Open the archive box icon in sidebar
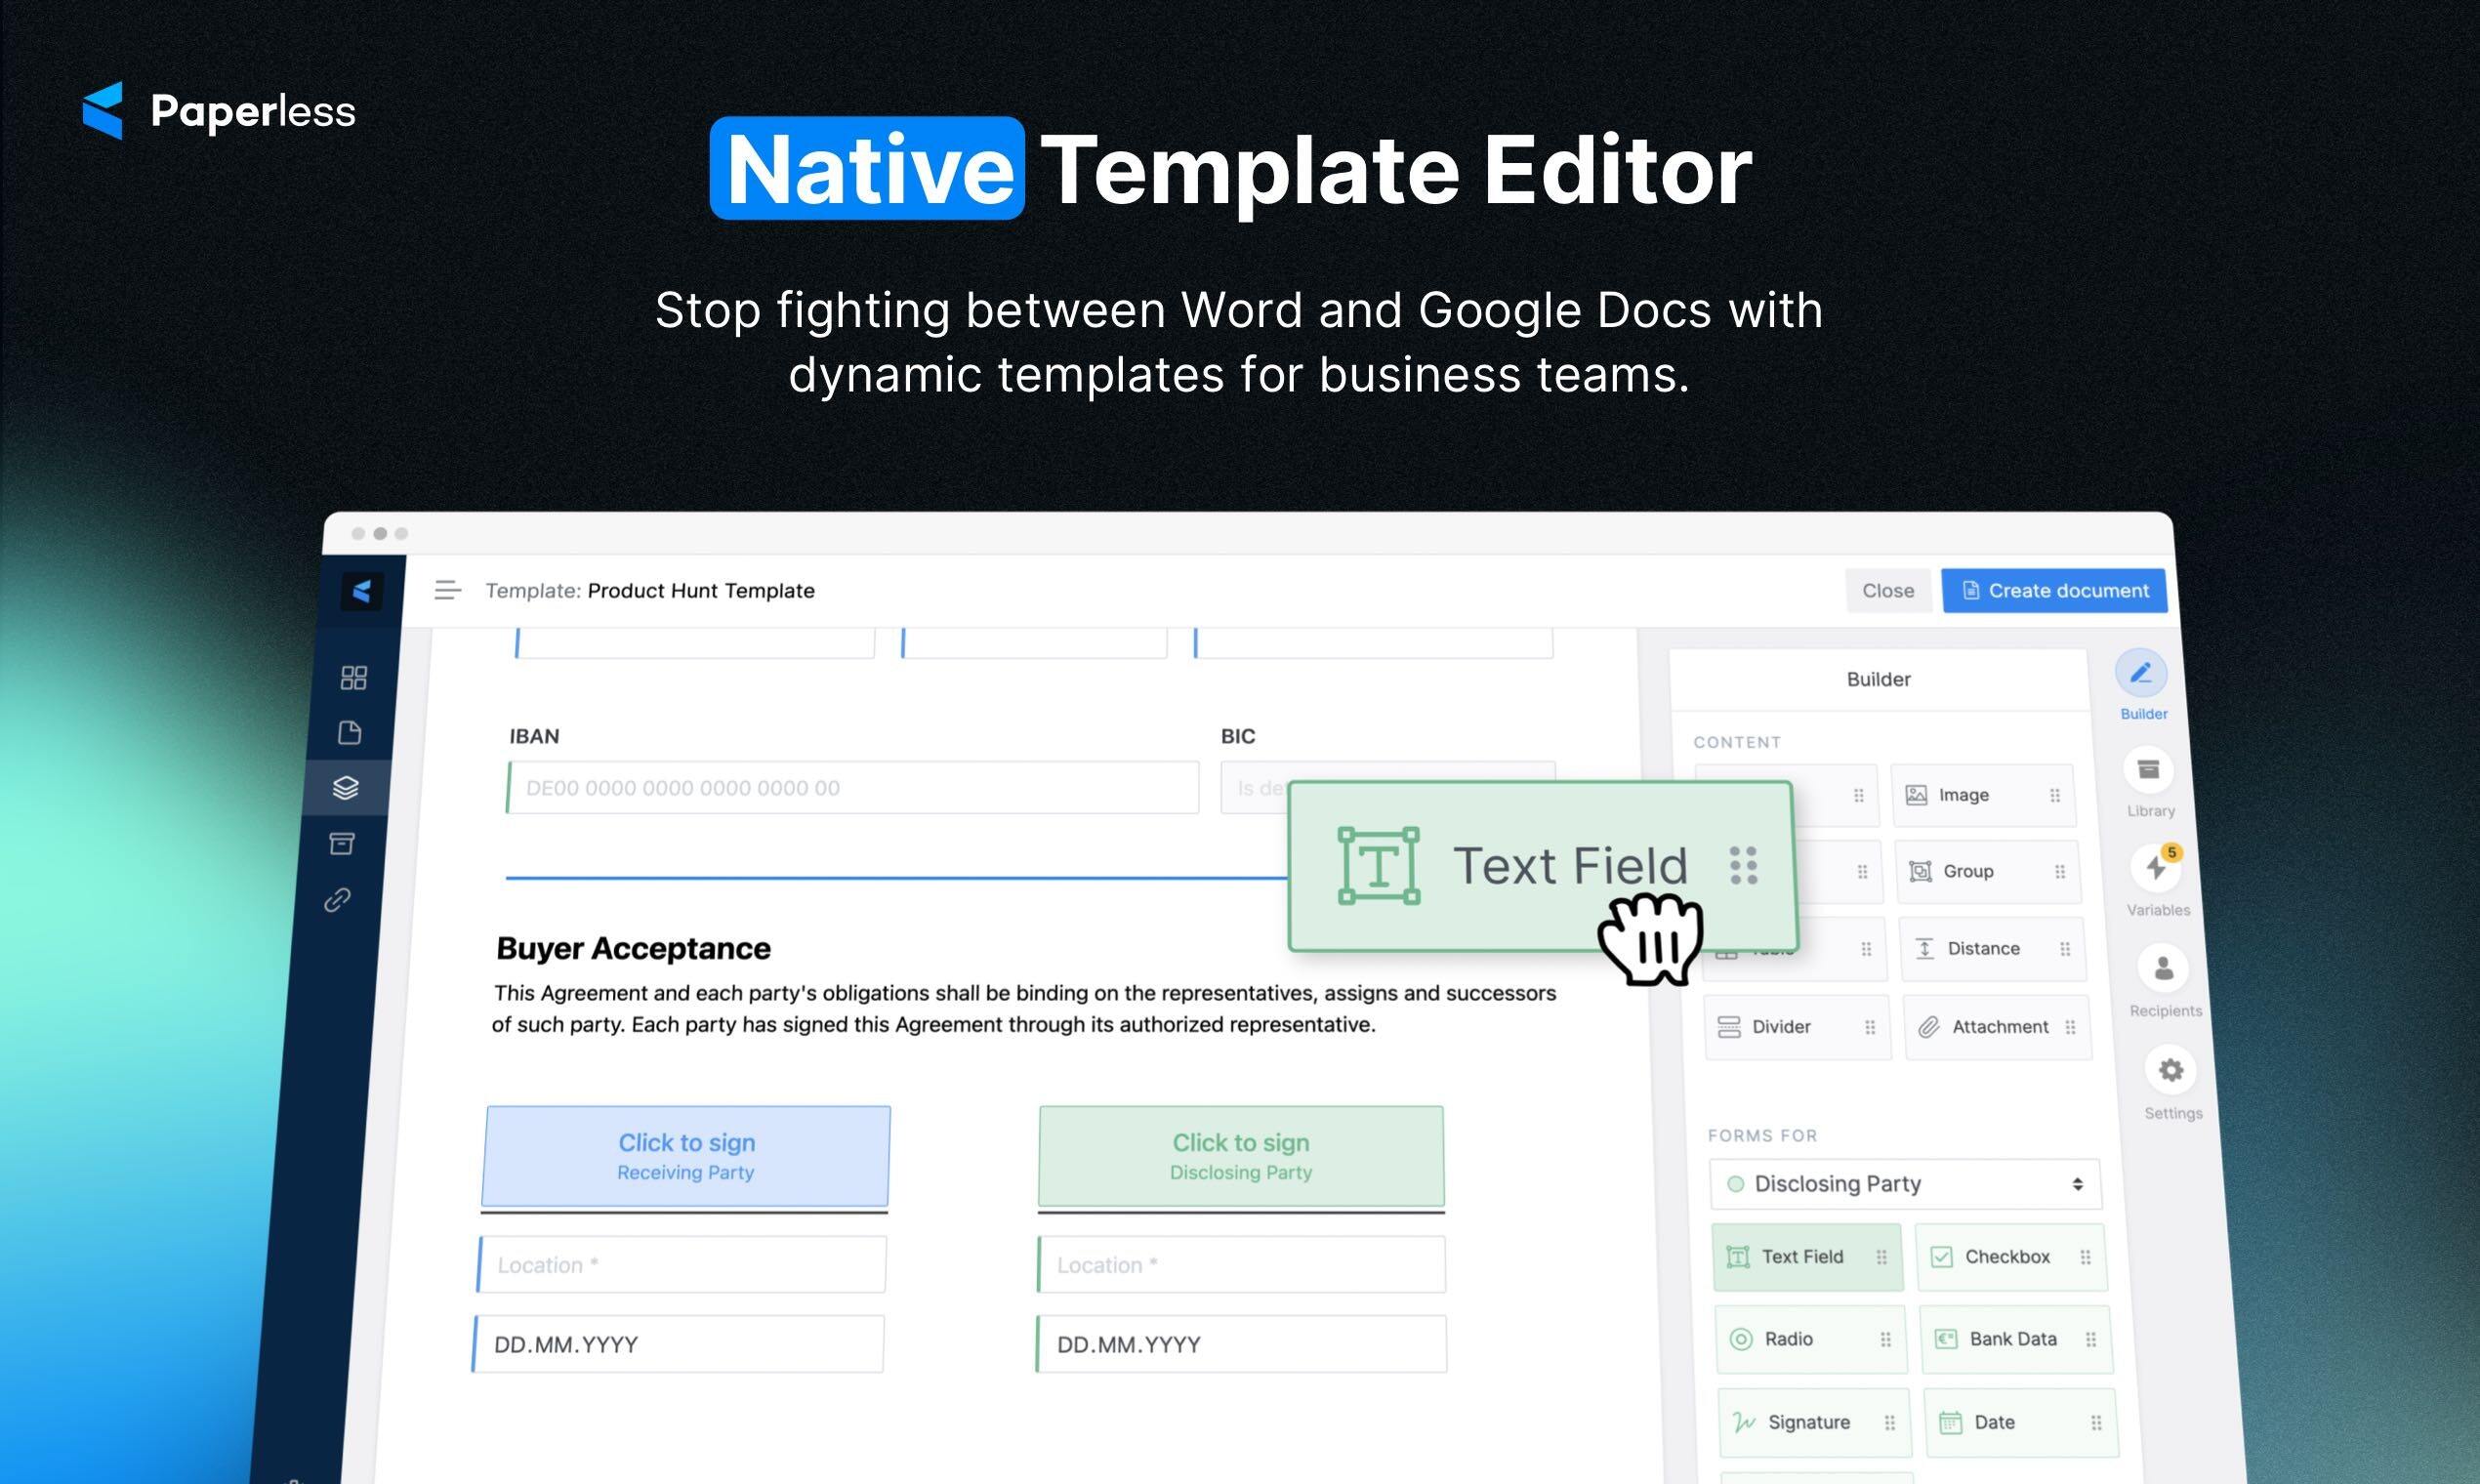This screenshot has height=1484, width=2480. (x=341, y=844)
